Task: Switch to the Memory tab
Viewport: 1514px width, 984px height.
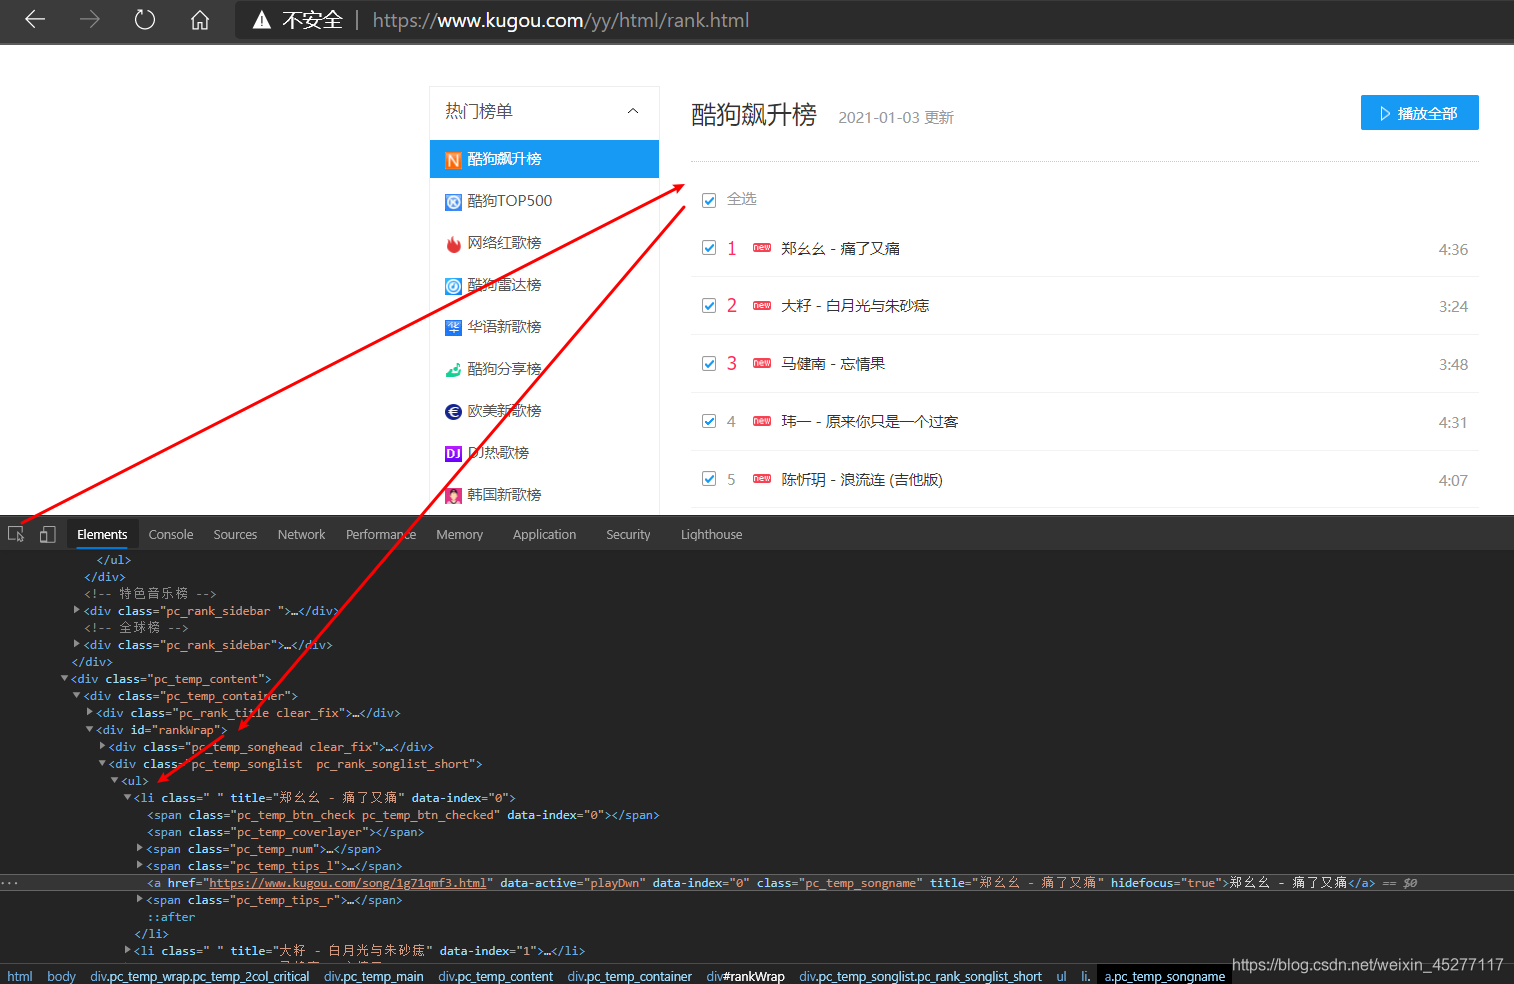Action: (x=459, y=534)
